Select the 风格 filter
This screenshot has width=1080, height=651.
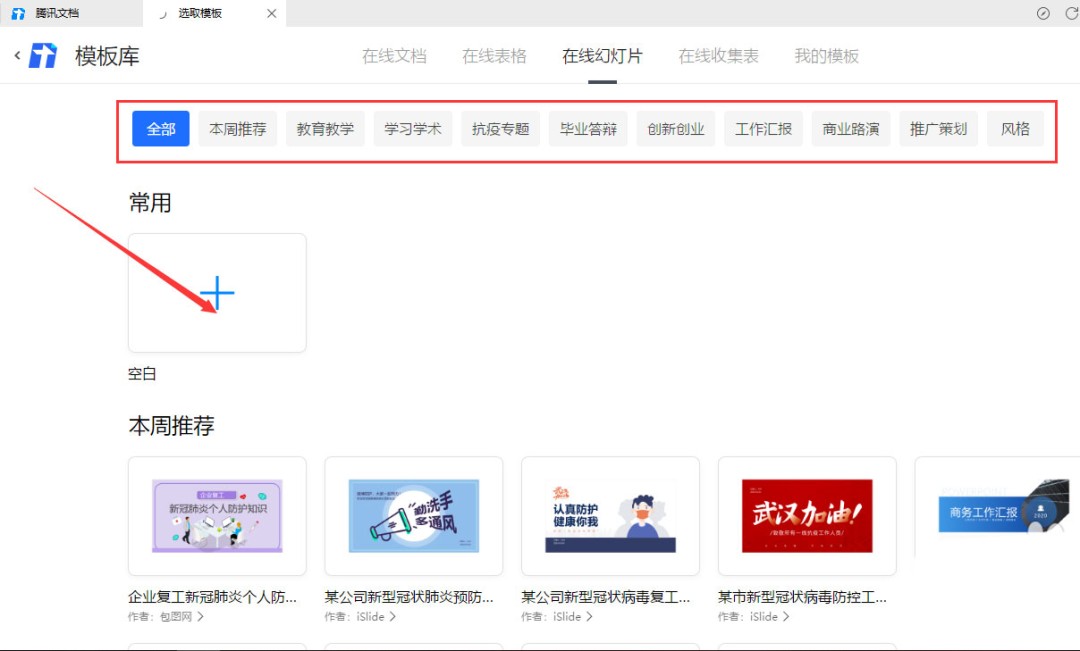tap(1015, 128)
